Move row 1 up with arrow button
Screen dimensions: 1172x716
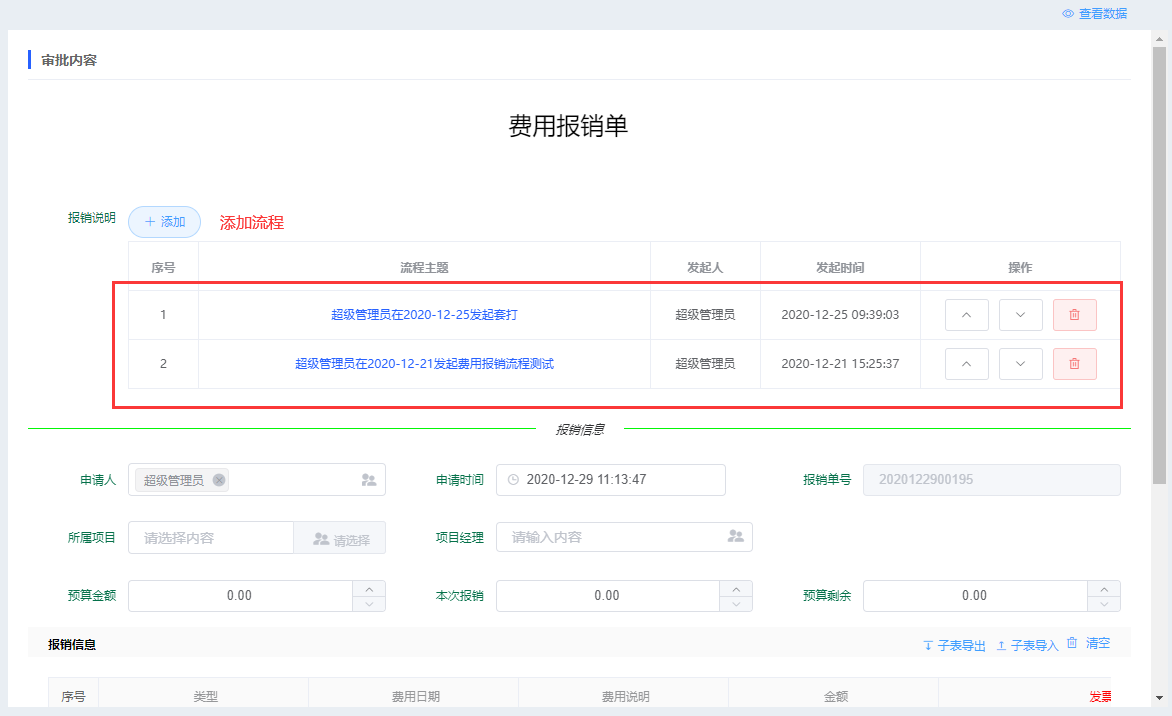click(x=966, y=315)
